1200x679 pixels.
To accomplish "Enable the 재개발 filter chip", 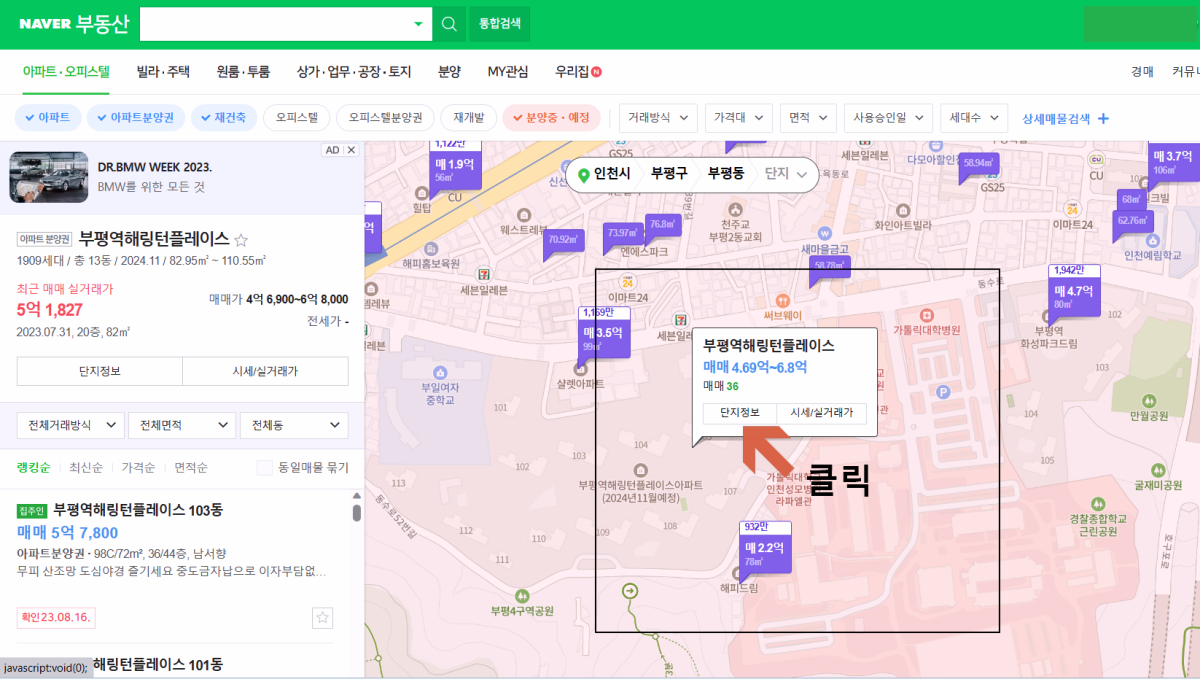I will [468, 118].
